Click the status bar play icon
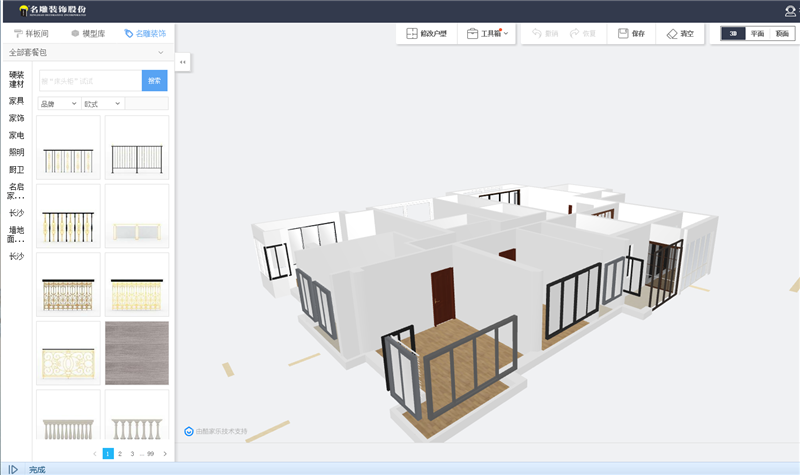The width and height of the screenshot is (800, 475). (13, 469)
